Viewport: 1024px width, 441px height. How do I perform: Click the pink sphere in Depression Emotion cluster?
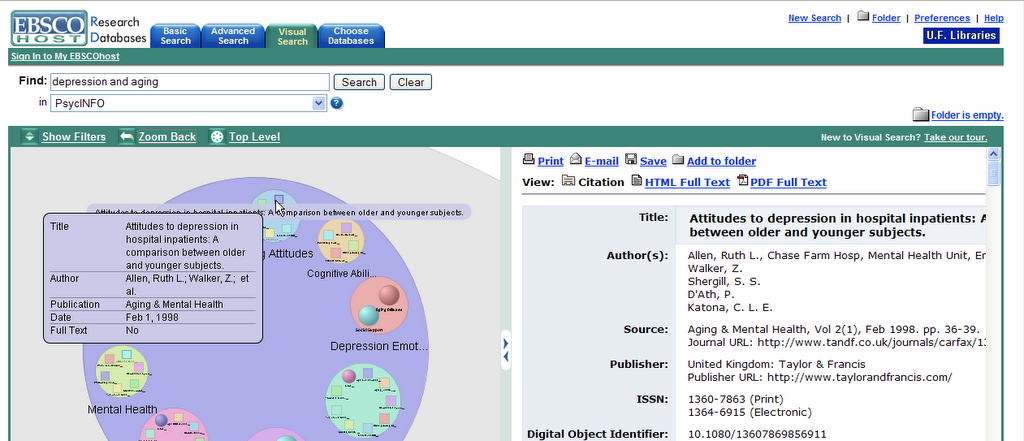click(389, 295)
